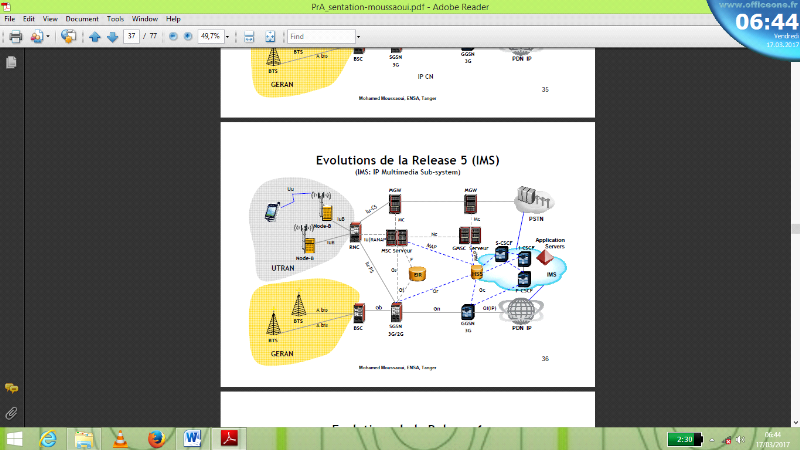
Task: Go to previous page with up arrow
Action: pyautogui.click(x=95, y=37)
